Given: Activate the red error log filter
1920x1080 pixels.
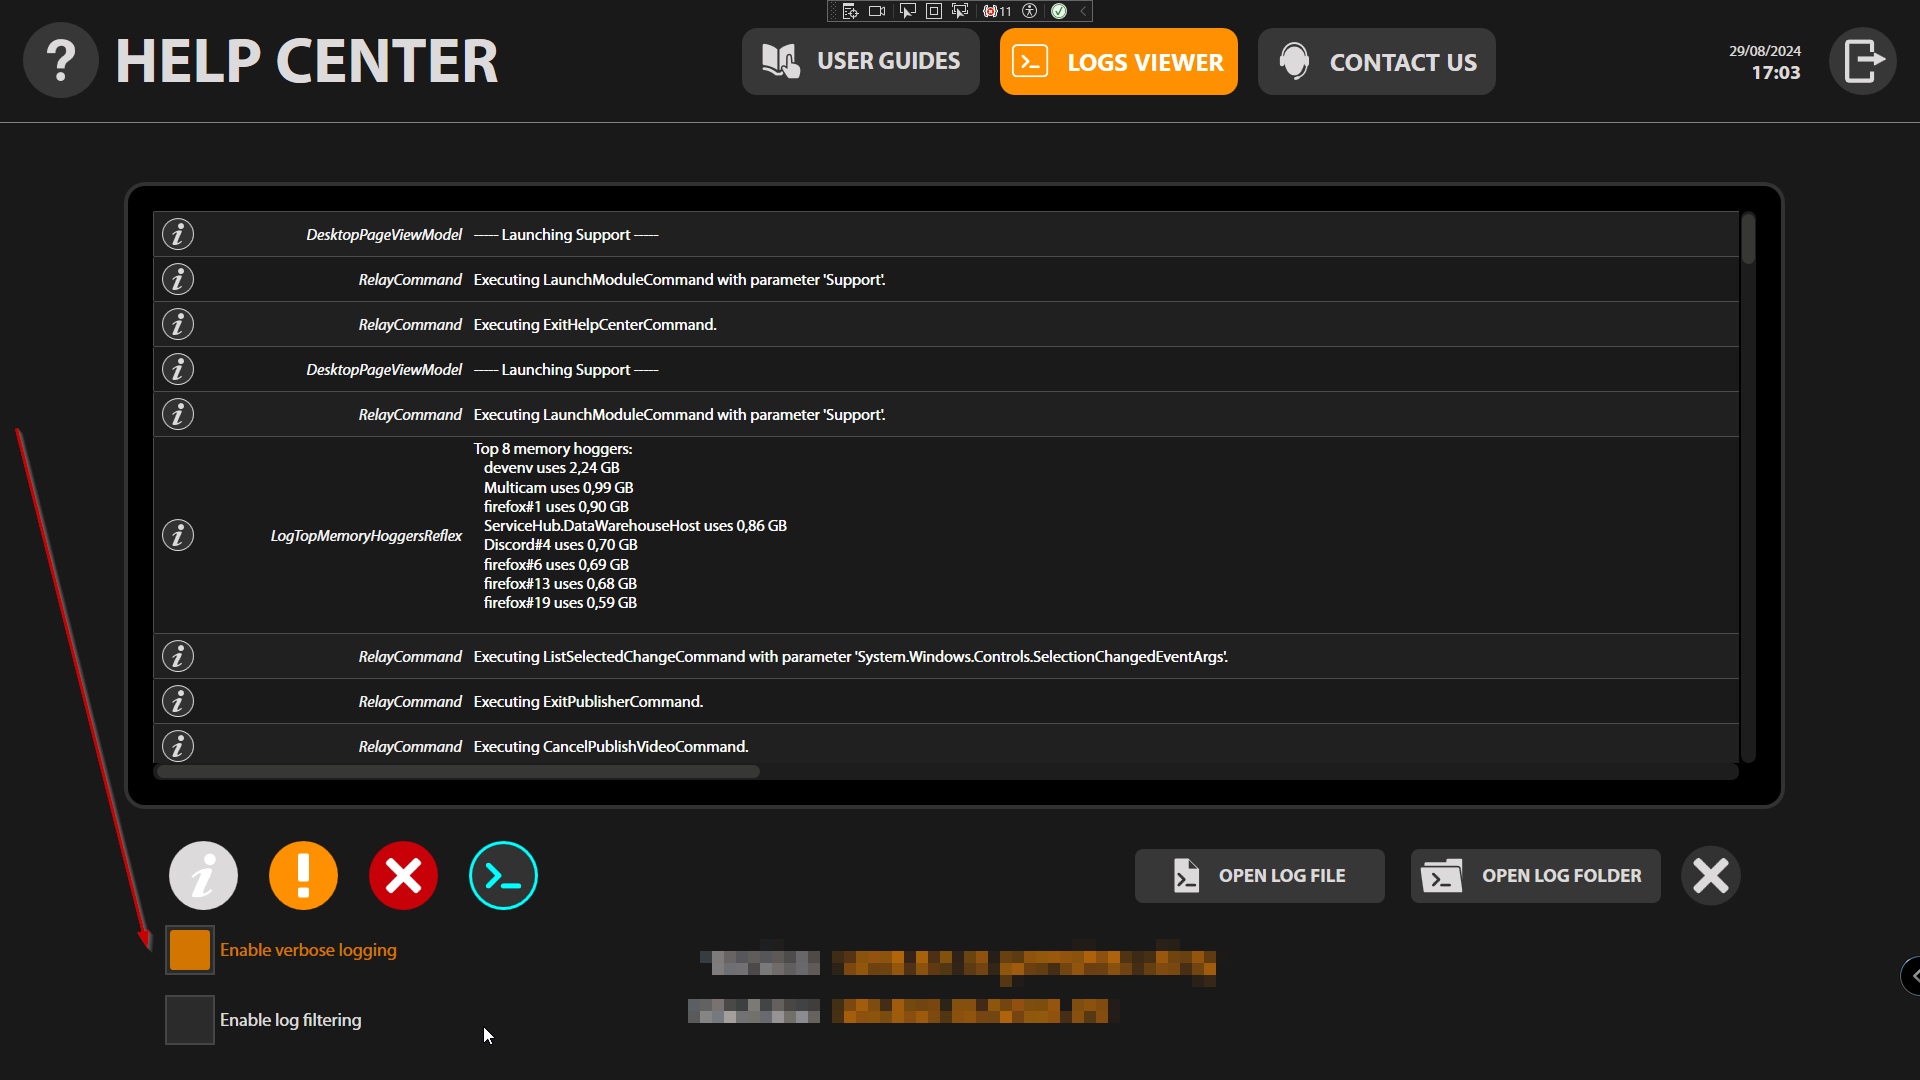Looking at the screenshot, I should (403, 875).
